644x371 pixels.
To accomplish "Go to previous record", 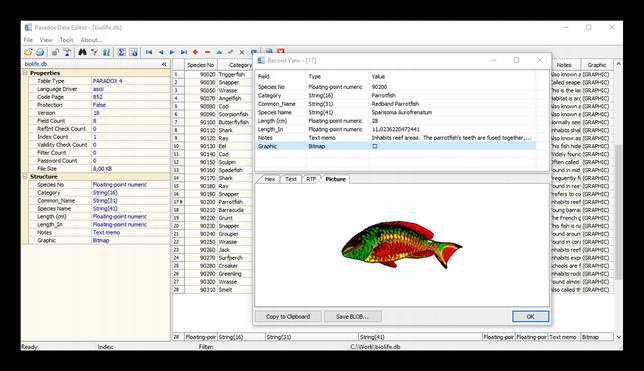I will (x=161, y=52).
